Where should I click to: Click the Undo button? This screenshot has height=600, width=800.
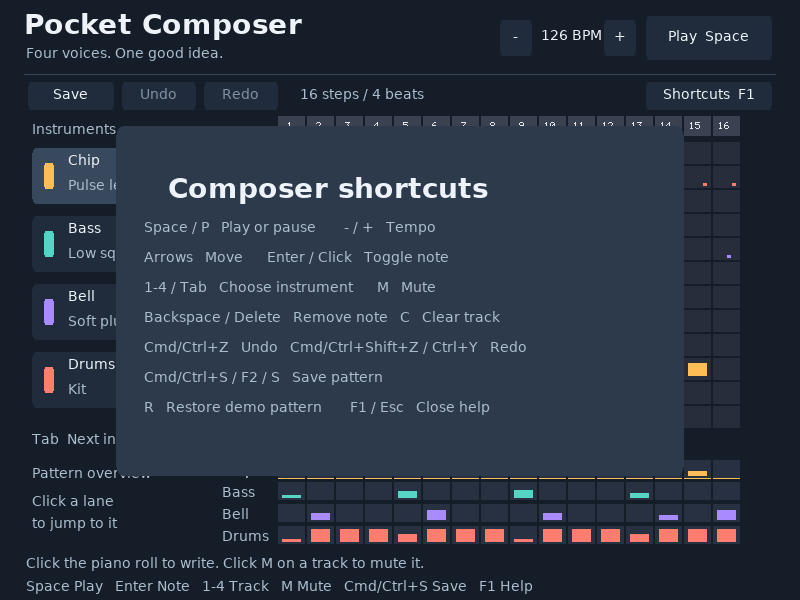pyautogui.click(x=159, y=95)
